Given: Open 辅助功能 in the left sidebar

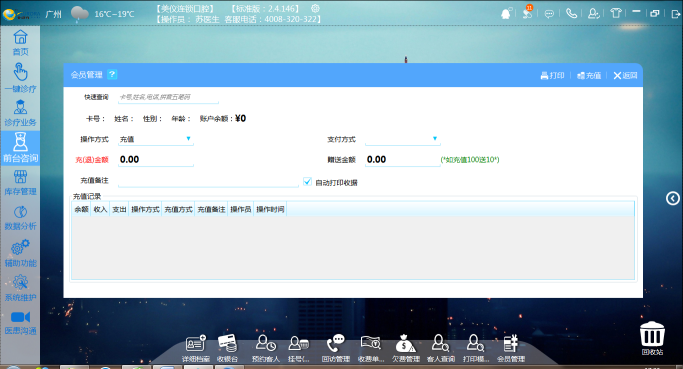Looking at the screenshot, I should click(20, 253).
